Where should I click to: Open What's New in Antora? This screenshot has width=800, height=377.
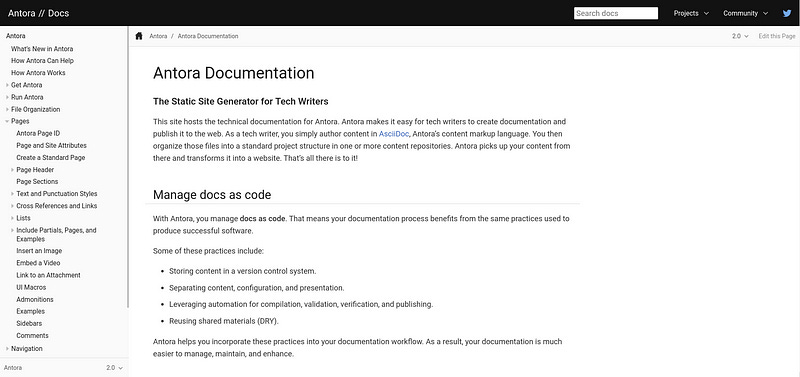42,49
